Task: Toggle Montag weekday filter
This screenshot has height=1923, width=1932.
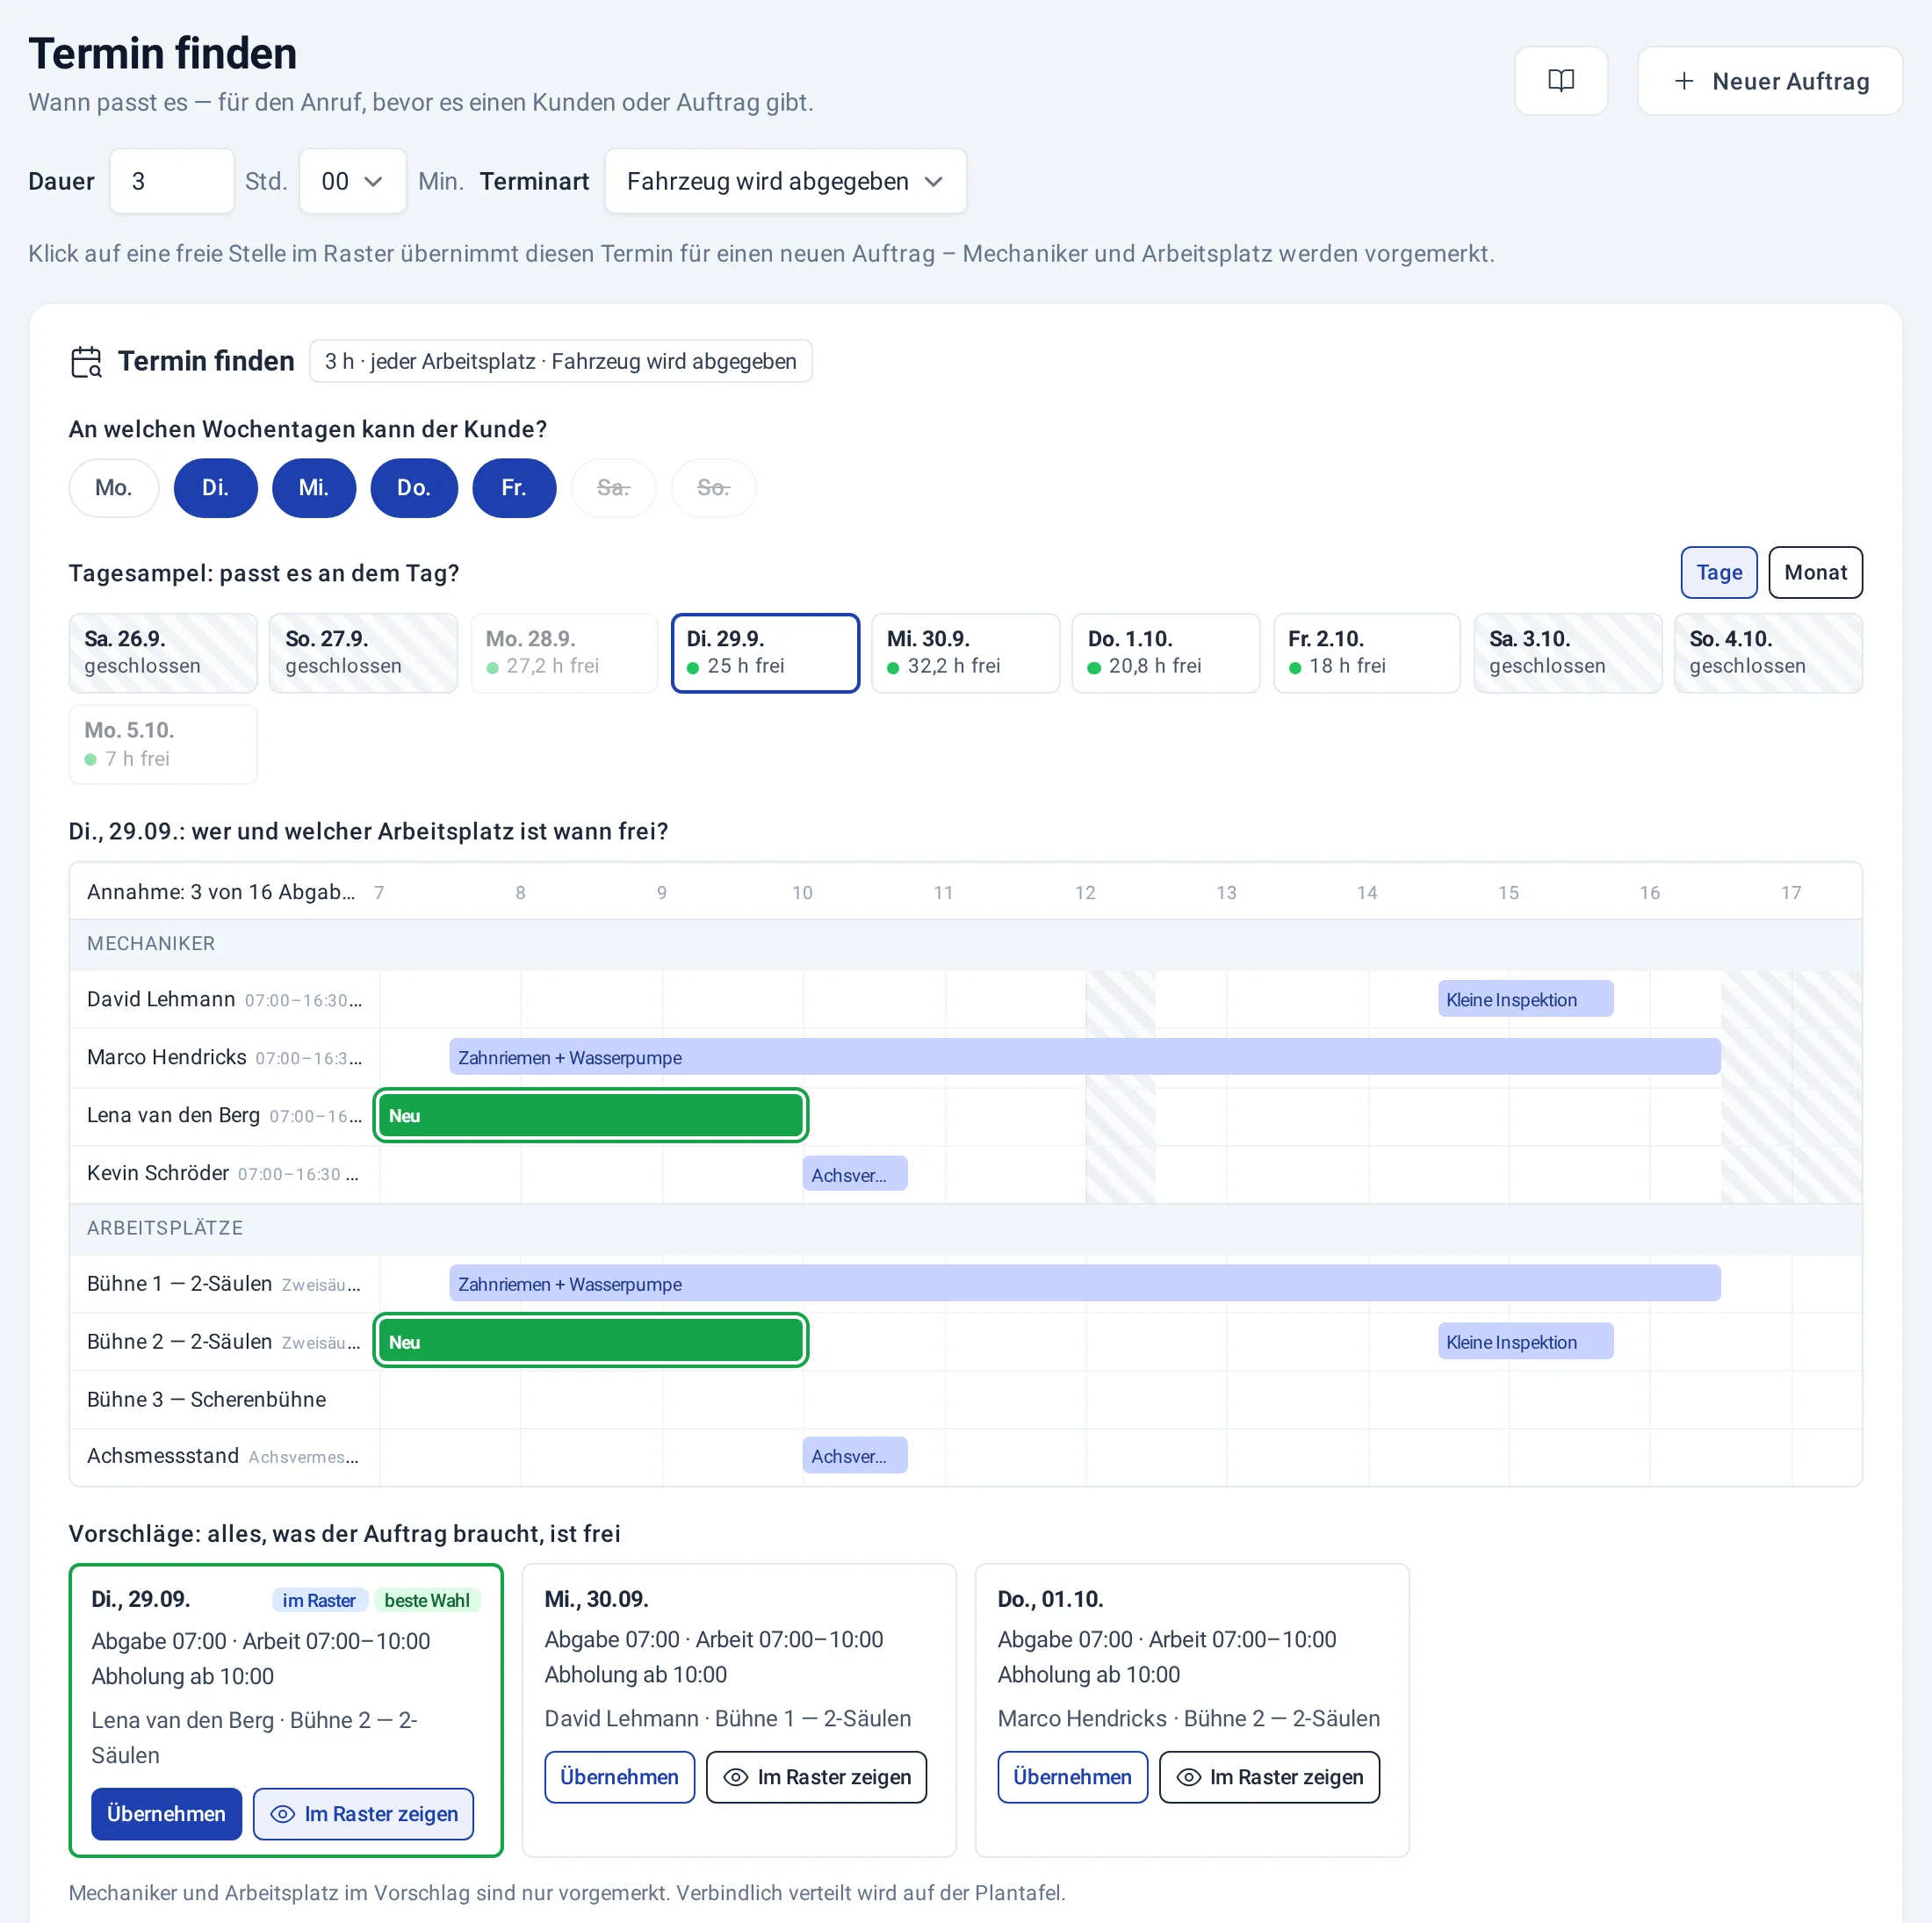Action: (114, 488)
